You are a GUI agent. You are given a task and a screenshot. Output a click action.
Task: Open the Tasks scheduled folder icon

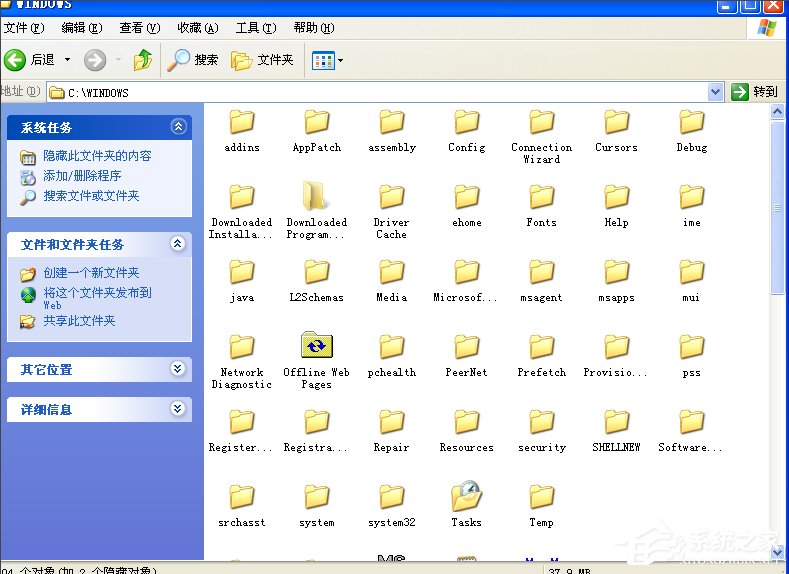click(466, 497)
